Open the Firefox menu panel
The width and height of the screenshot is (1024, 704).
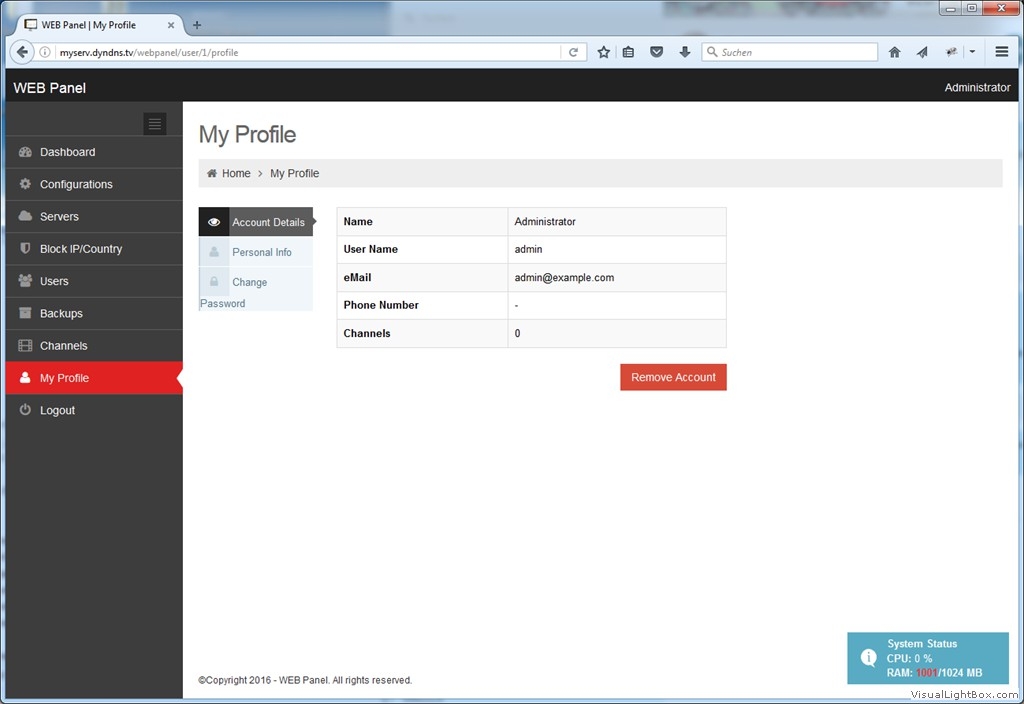(x=1001, y=51)
